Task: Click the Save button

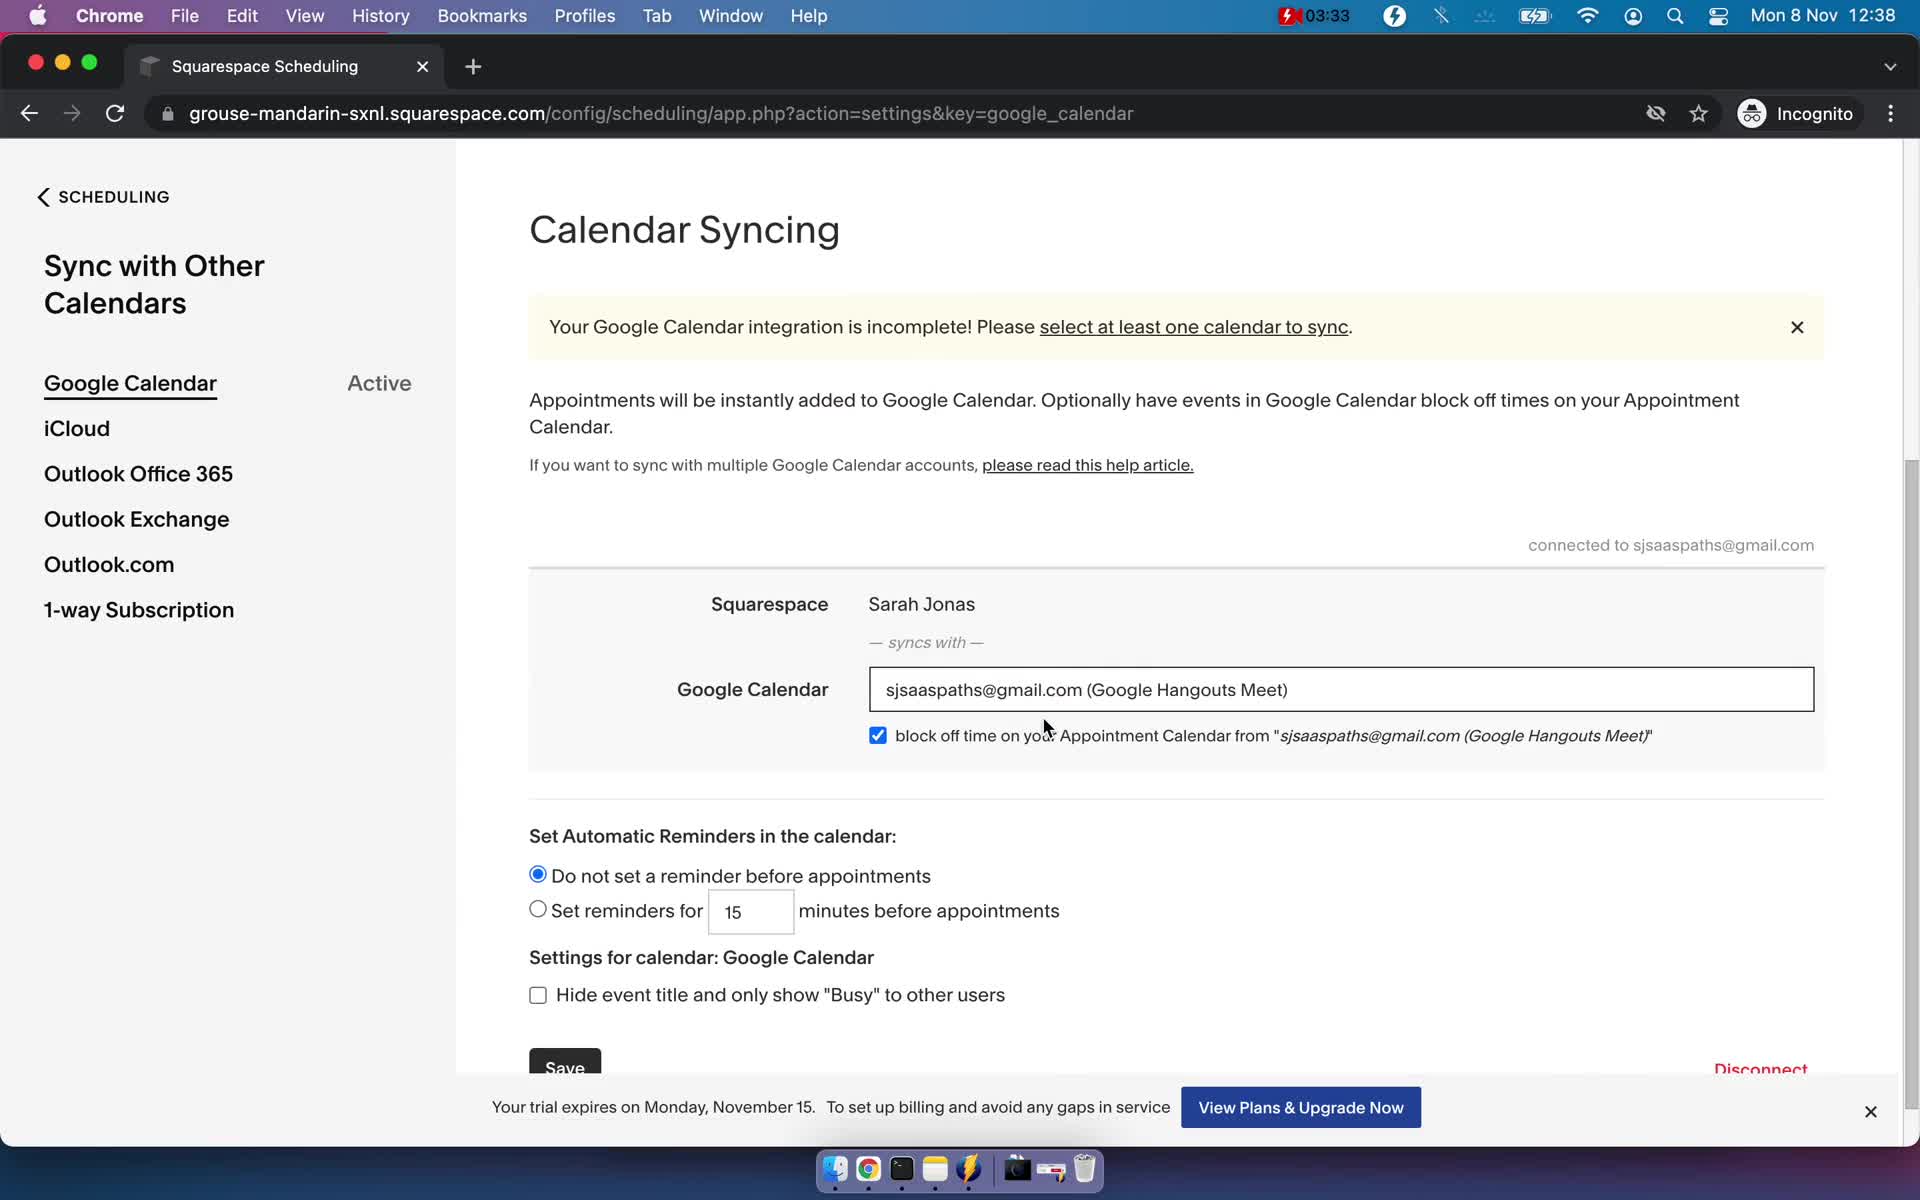Action: coord(565,1062)
